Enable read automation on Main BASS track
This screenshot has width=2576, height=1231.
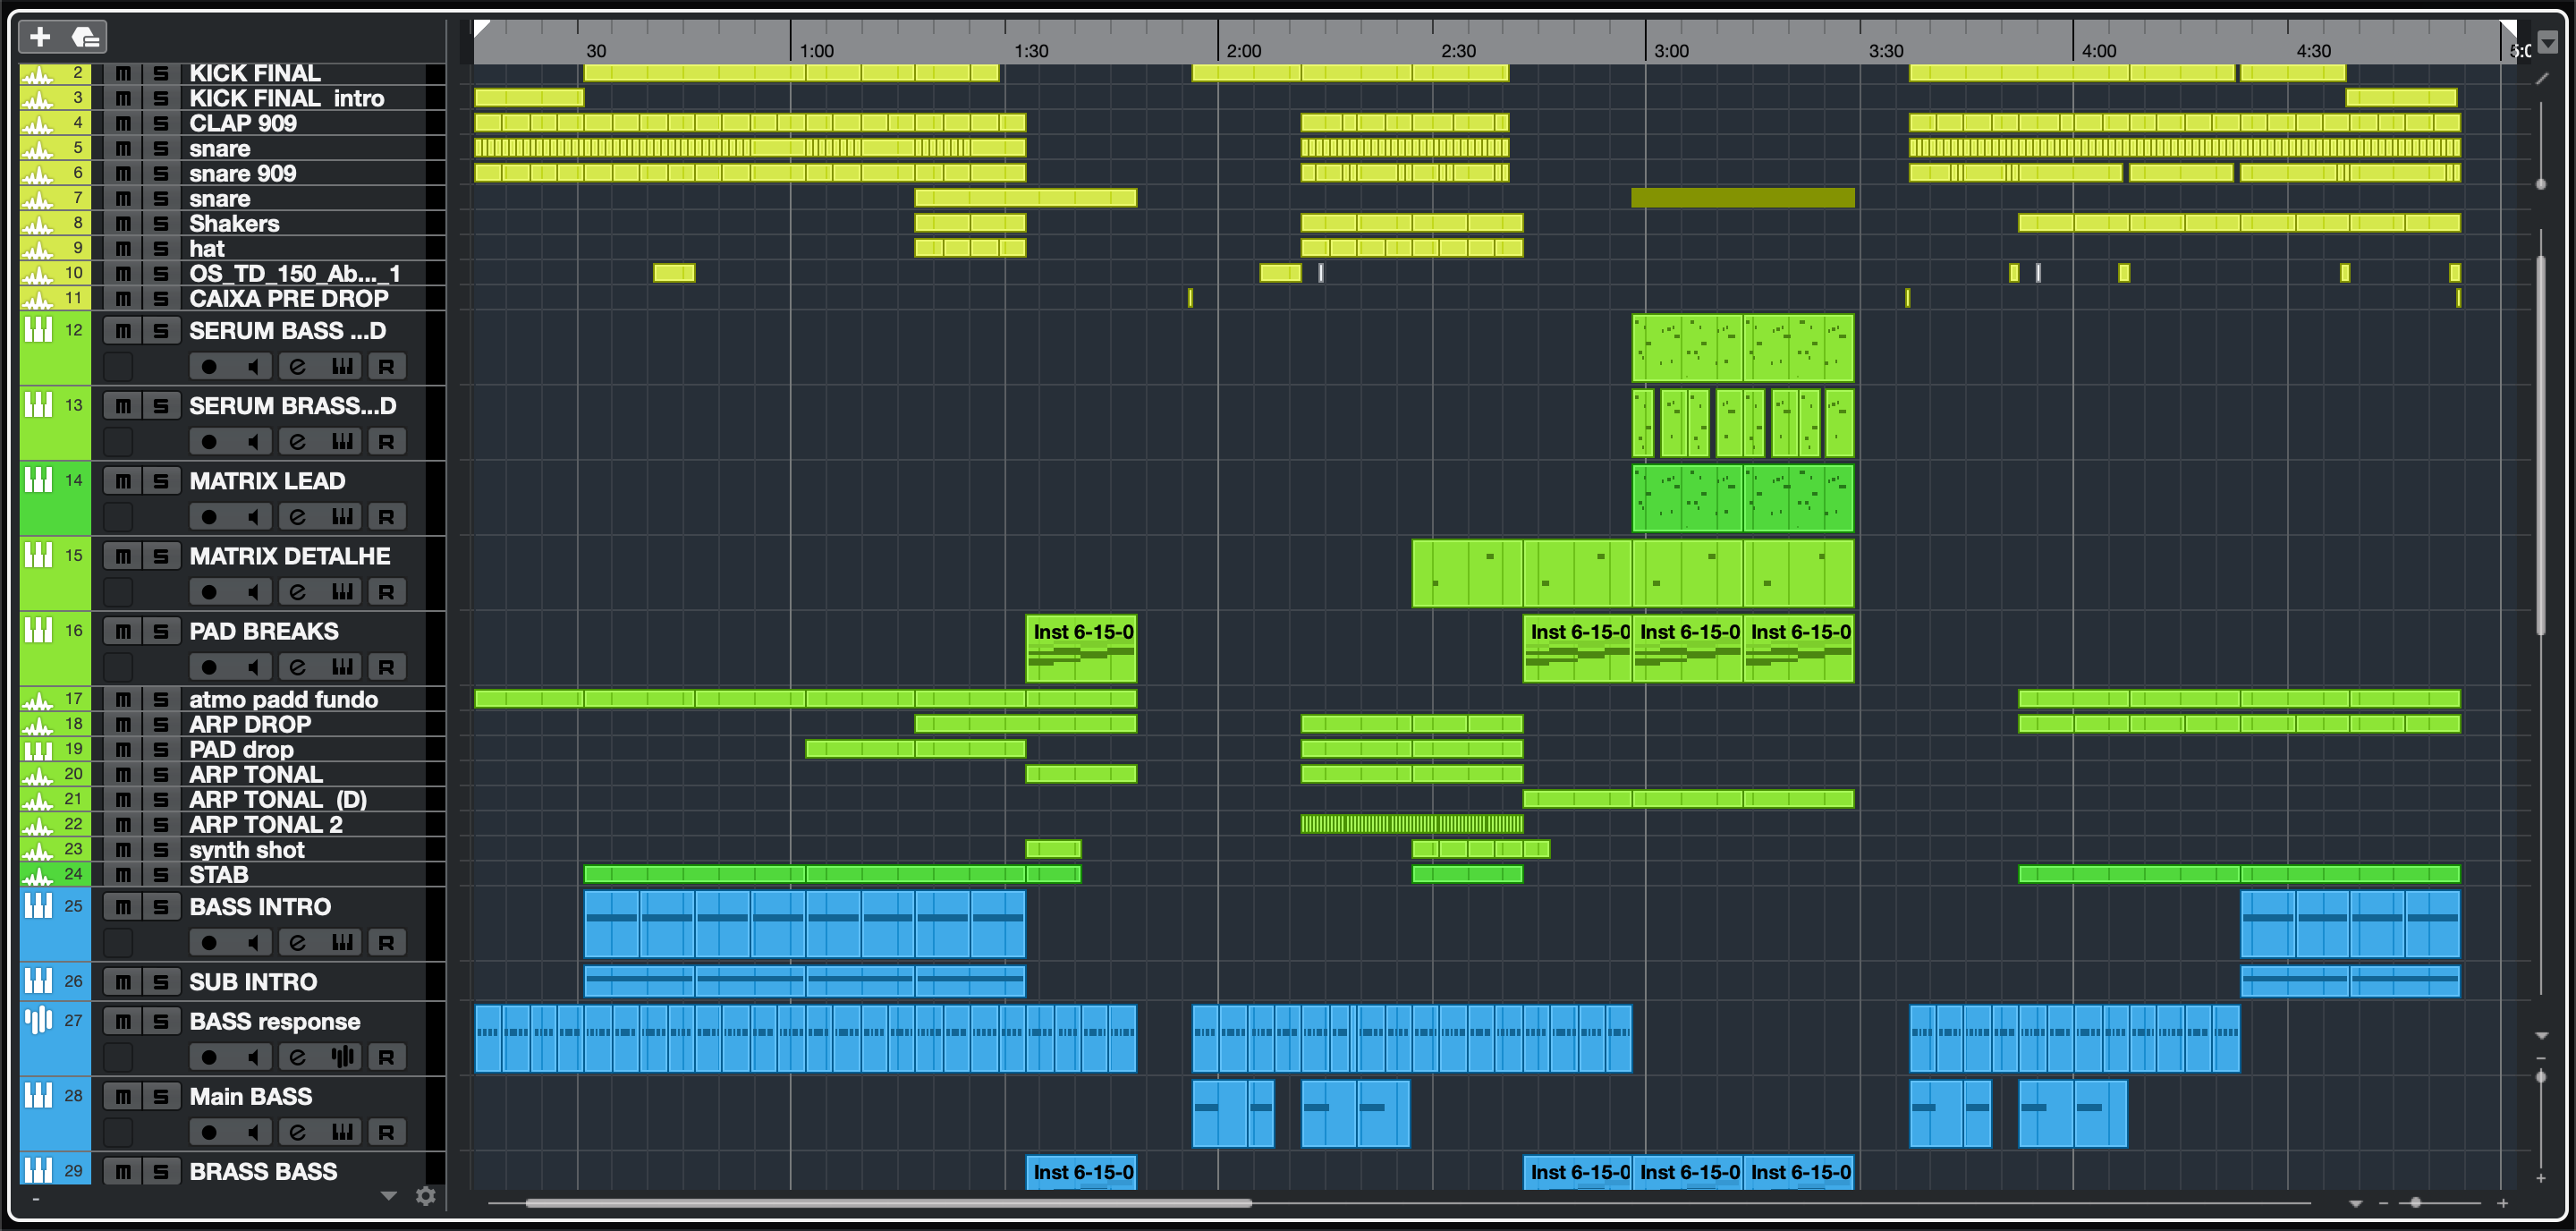pyautogui.click(x=386, y=1132)
